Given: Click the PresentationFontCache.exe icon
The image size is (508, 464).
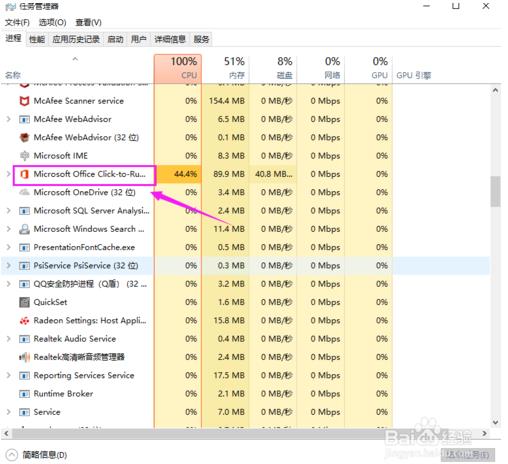Looking at the screenshot, I should [24, 247].
